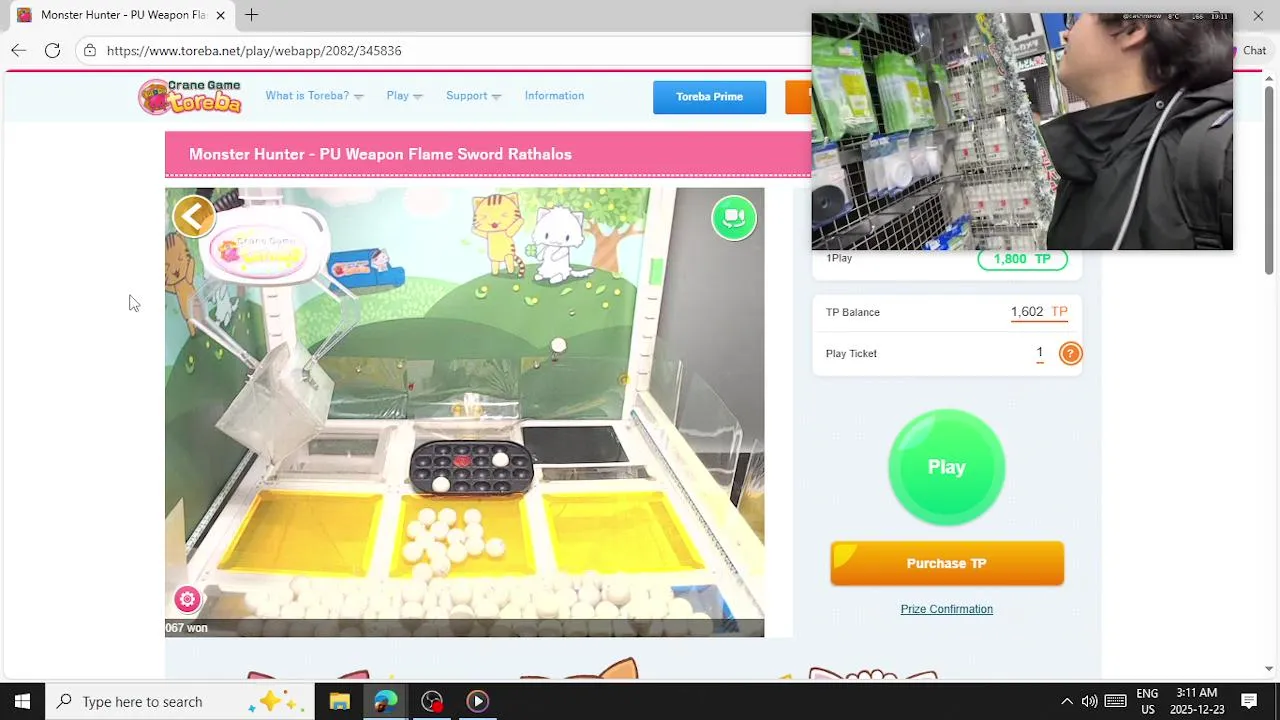Image resolution: width=1280 pixels, height=720 pixels.
Task: Click the OBS taskbar icon
Action: (431, 701)
